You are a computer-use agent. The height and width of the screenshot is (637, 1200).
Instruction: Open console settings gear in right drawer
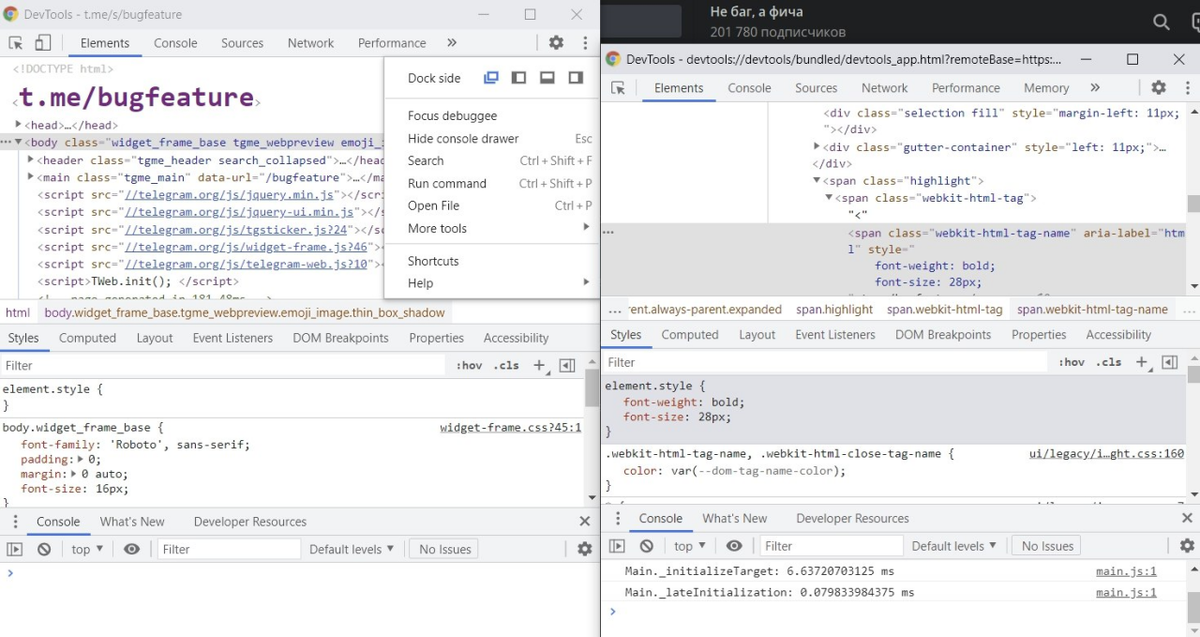(1187, 546)
